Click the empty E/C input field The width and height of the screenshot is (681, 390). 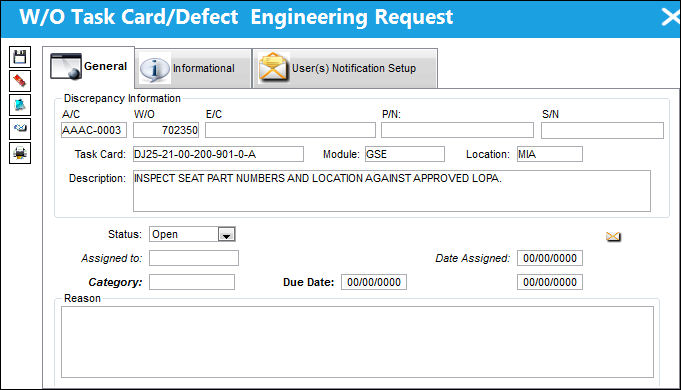[290, 130]
